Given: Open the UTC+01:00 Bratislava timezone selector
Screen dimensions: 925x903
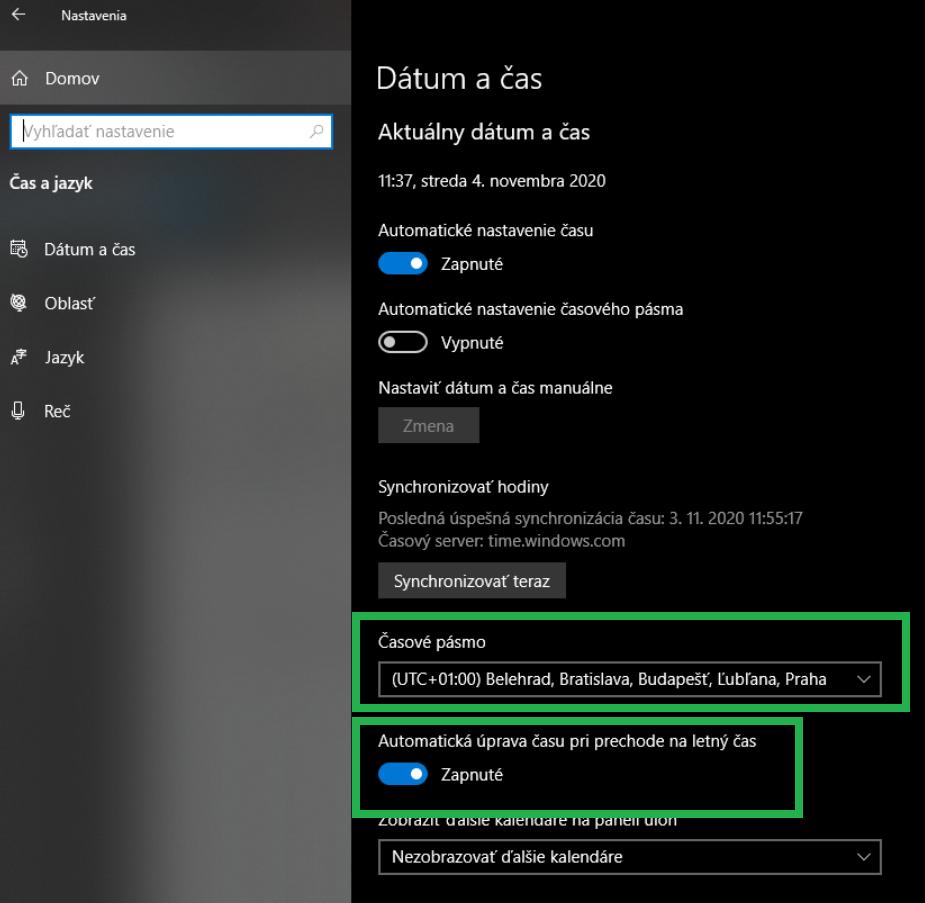Looking at the screenshot, I should coord(630,680).
